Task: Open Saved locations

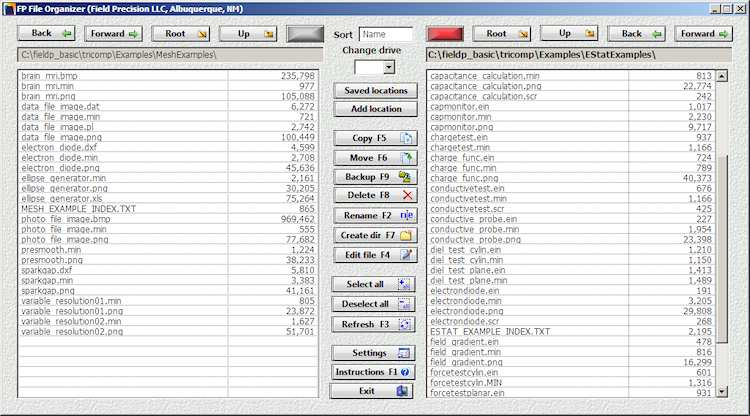Action: [x=373, y=90]
